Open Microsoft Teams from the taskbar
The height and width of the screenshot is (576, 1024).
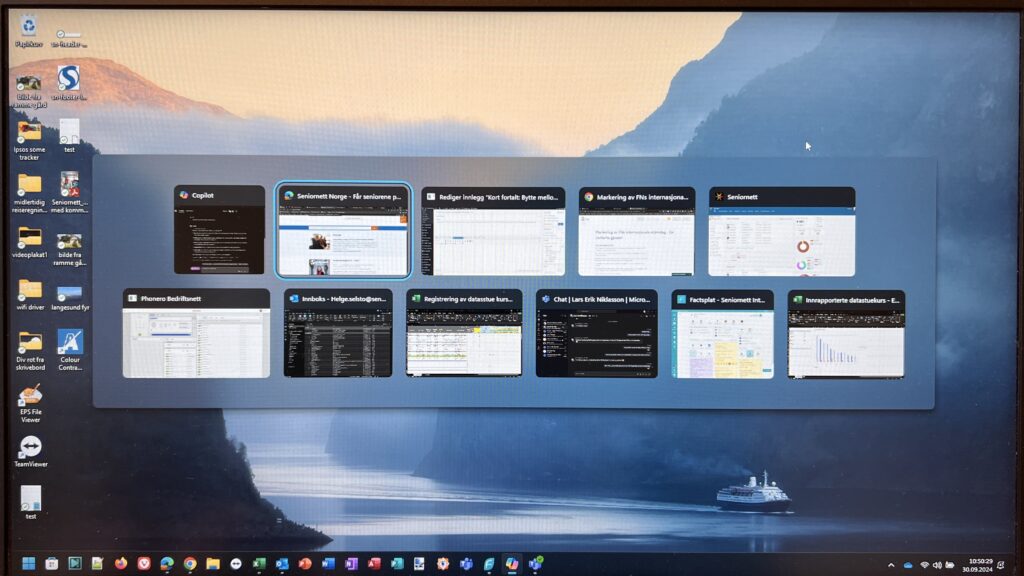464,562
